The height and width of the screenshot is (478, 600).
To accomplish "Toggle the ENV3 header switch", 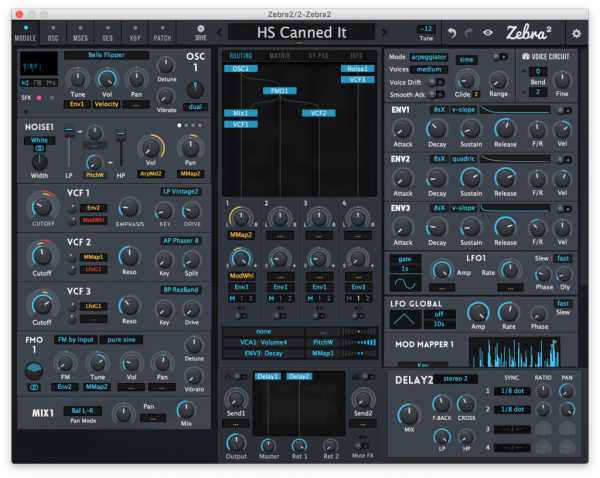I will pos(564,209).
